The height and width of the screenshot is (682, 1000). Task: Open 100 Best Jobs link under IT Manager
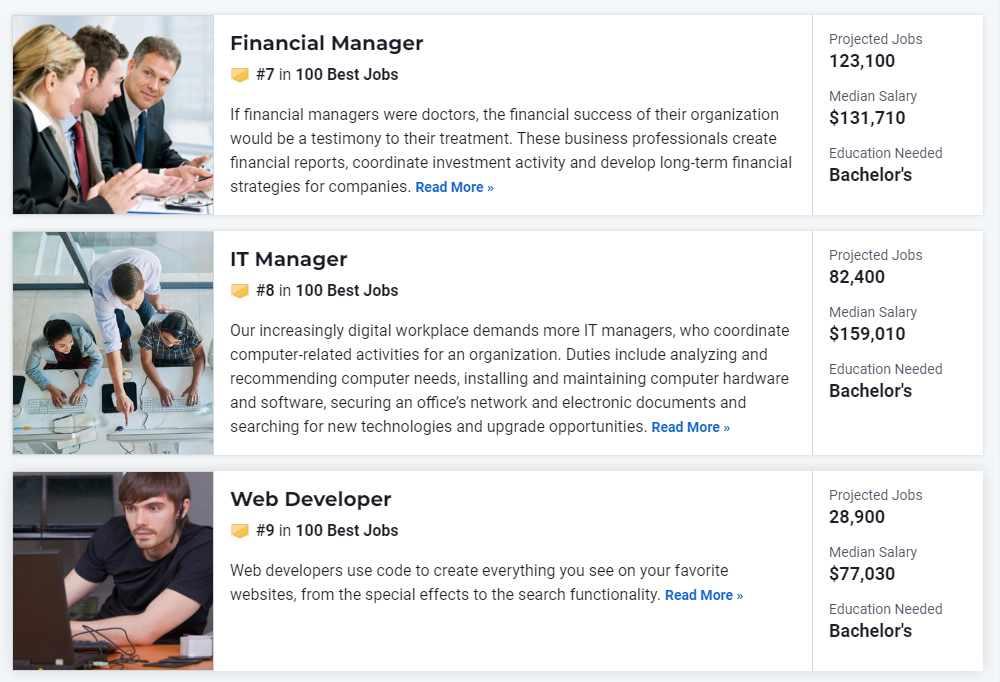point(347,291)
